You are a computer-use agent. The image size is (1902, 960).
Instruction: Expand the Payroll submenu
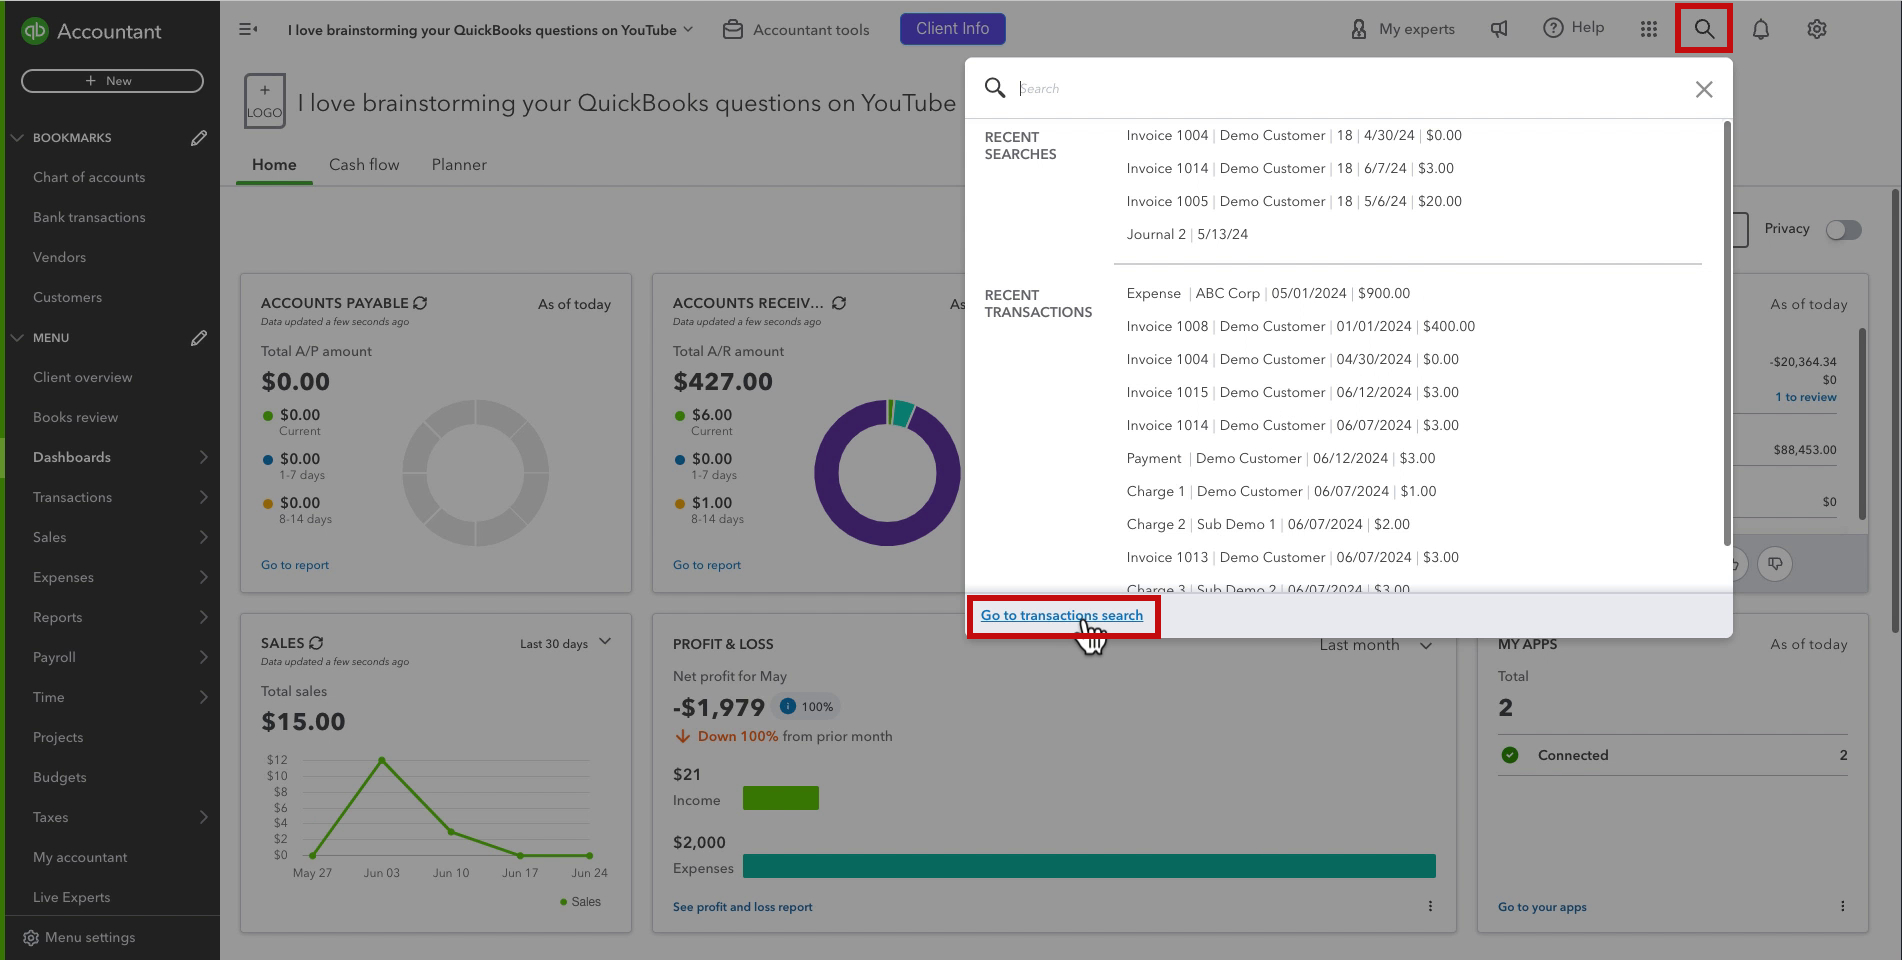tap(204, 657)
